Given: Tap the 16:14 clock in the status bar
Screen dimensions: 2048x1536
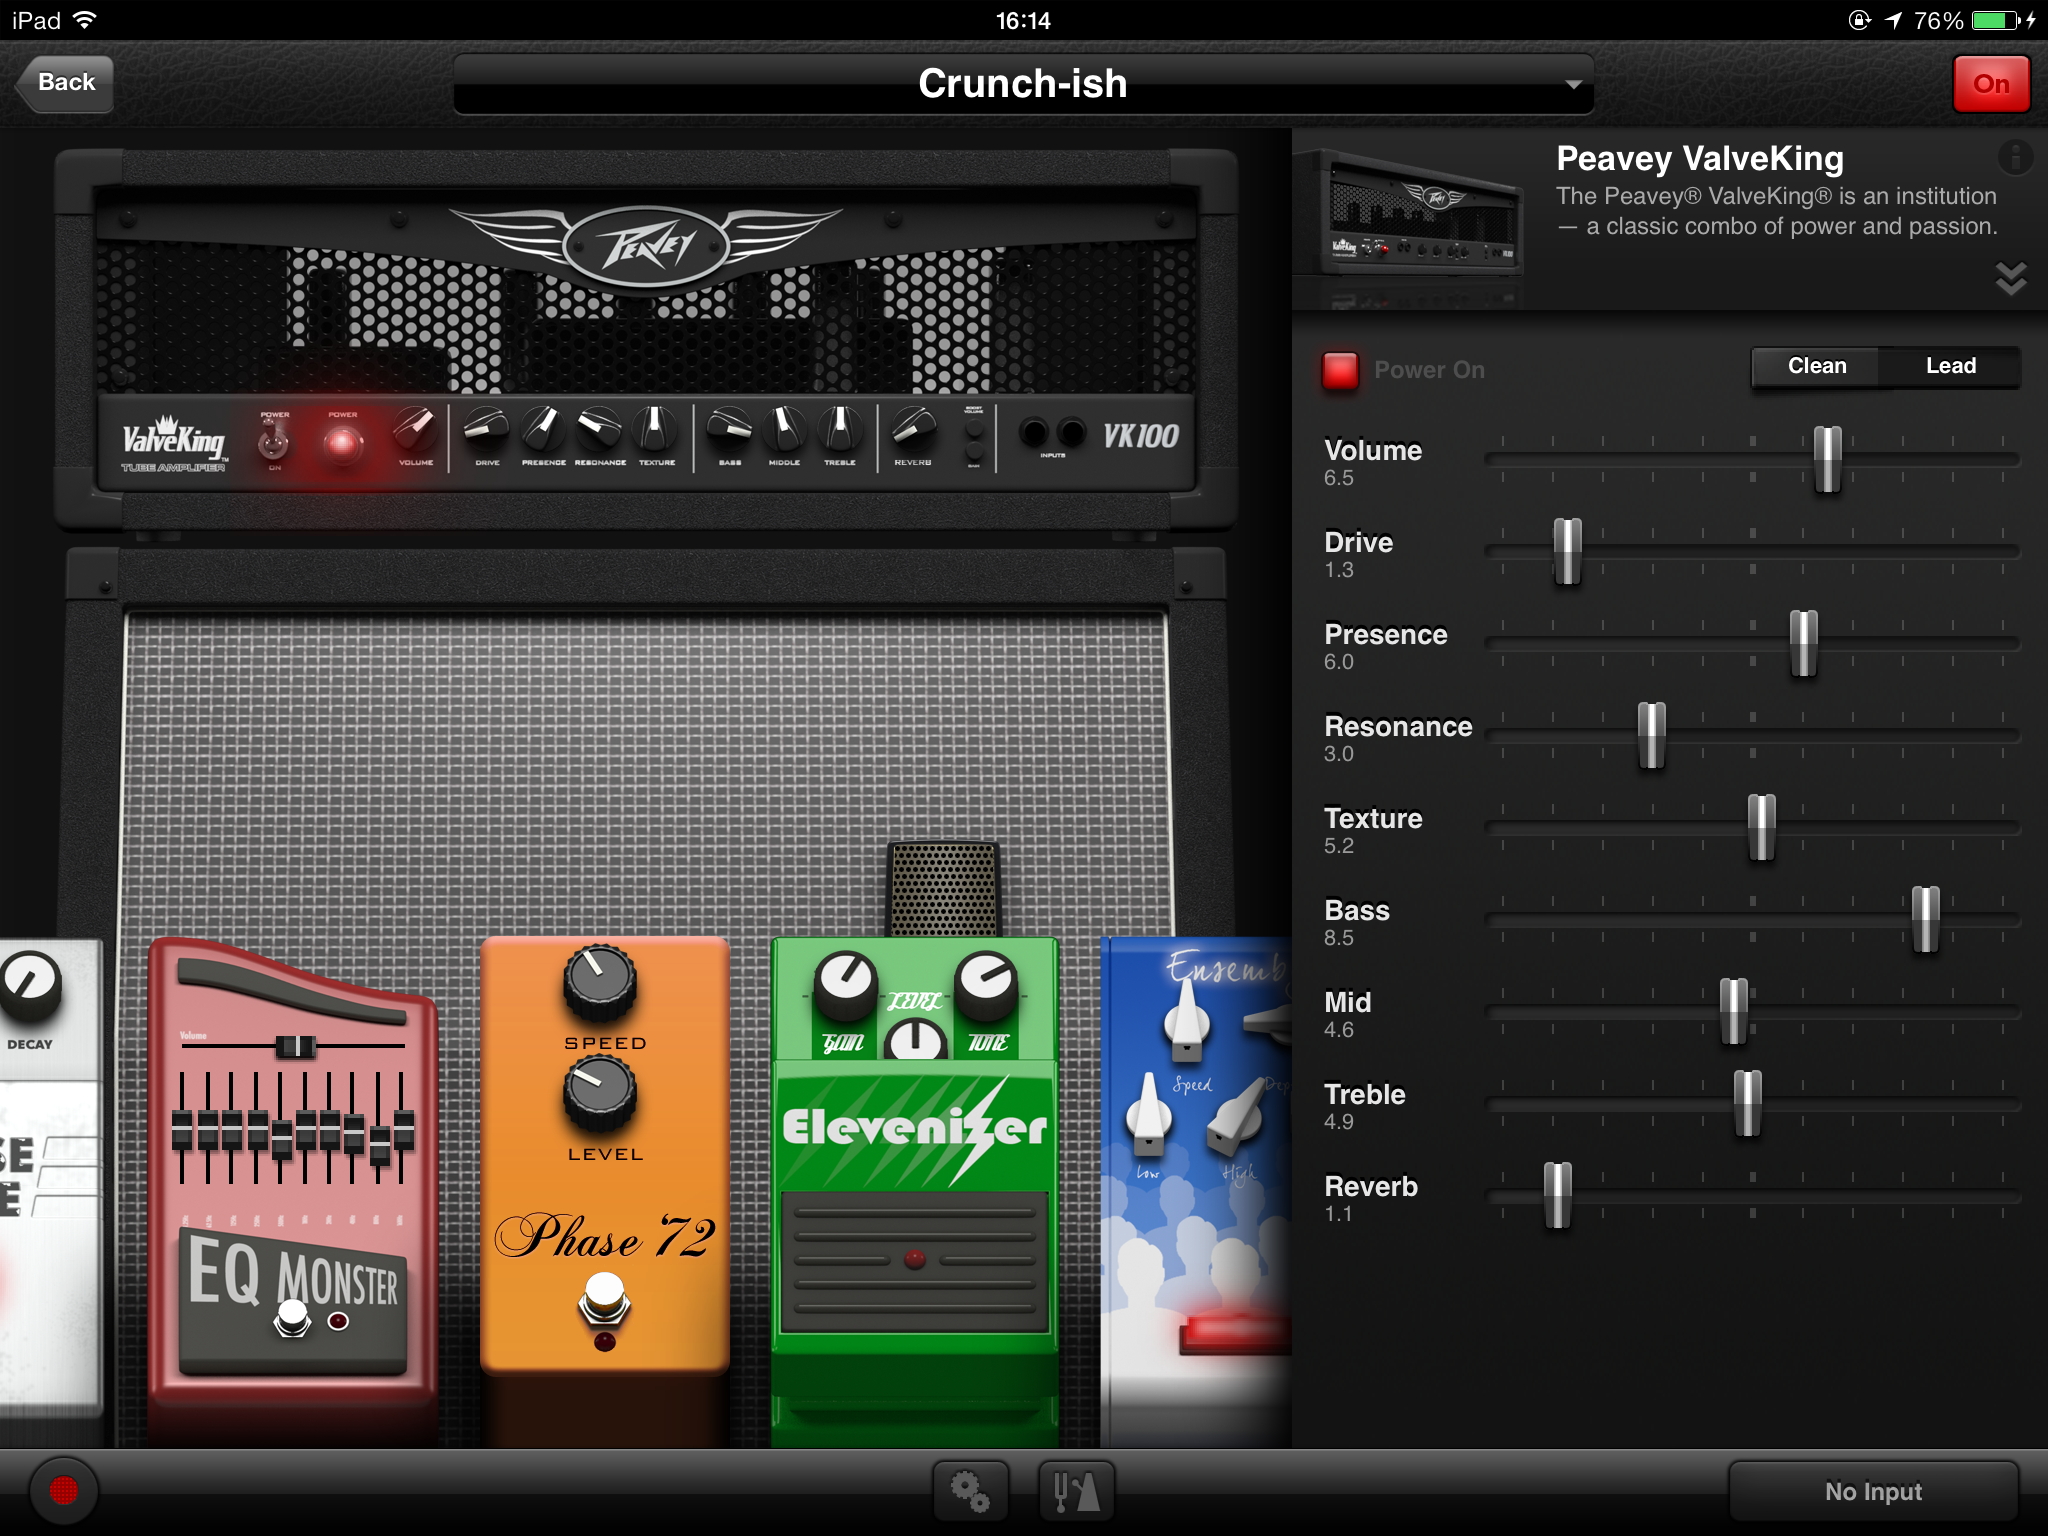Looking at the screenshot, I should 1023,21.
